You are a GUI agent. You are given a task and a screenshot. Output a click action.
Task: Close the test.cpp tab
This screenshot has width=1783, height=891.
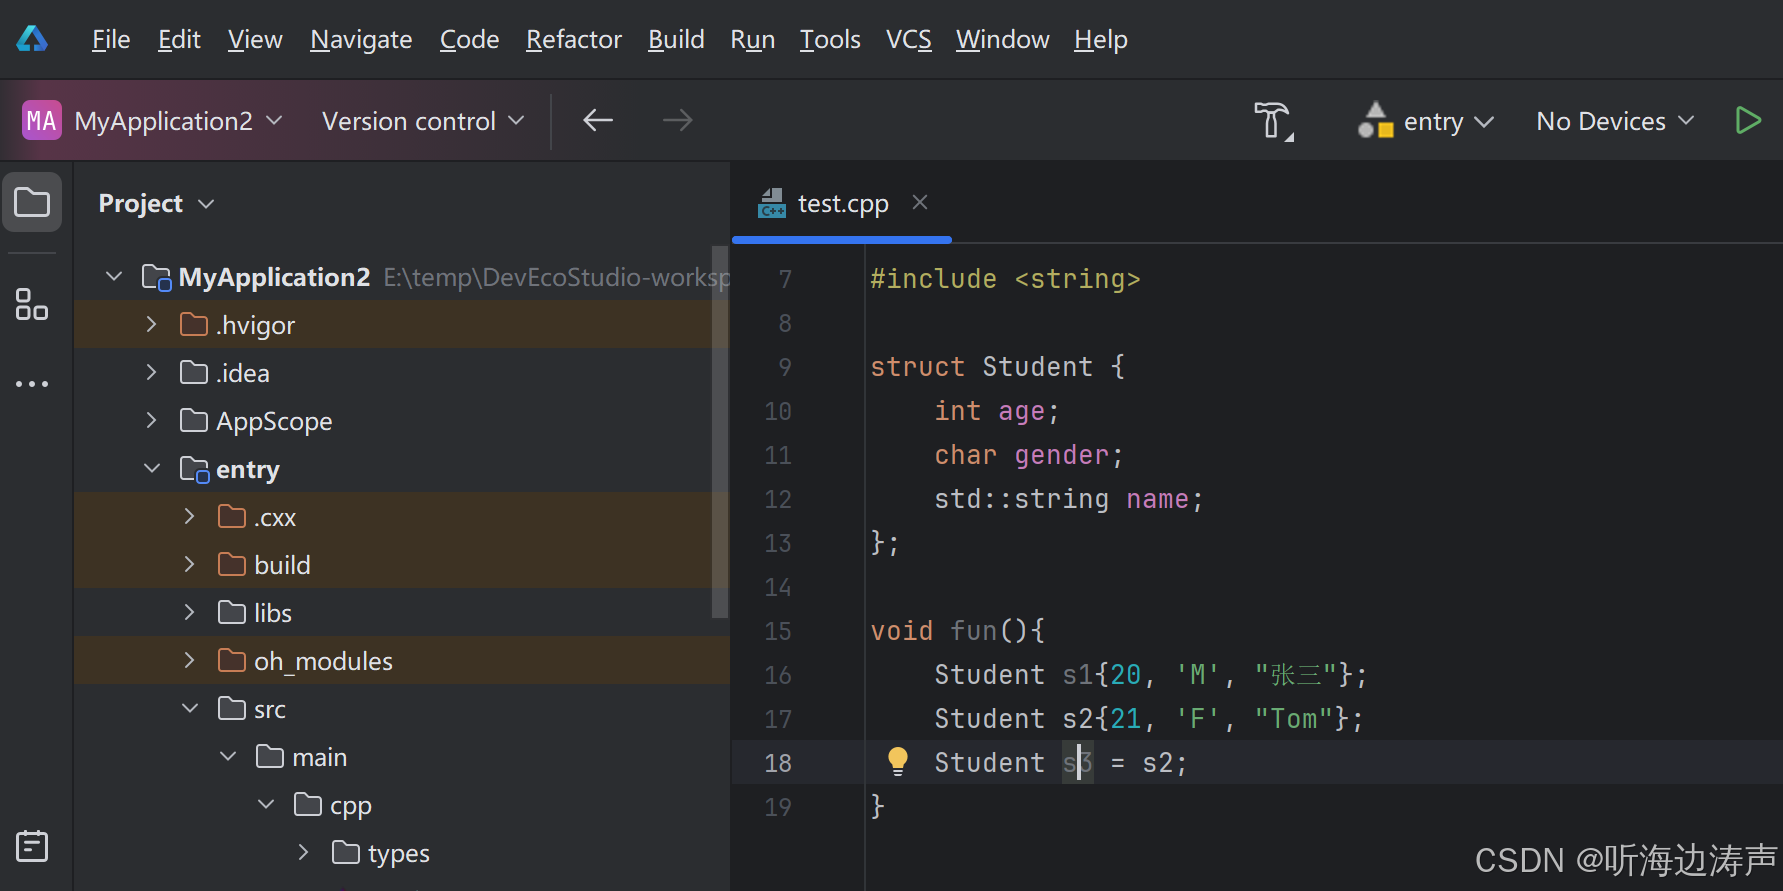click(x=920, y=203)
